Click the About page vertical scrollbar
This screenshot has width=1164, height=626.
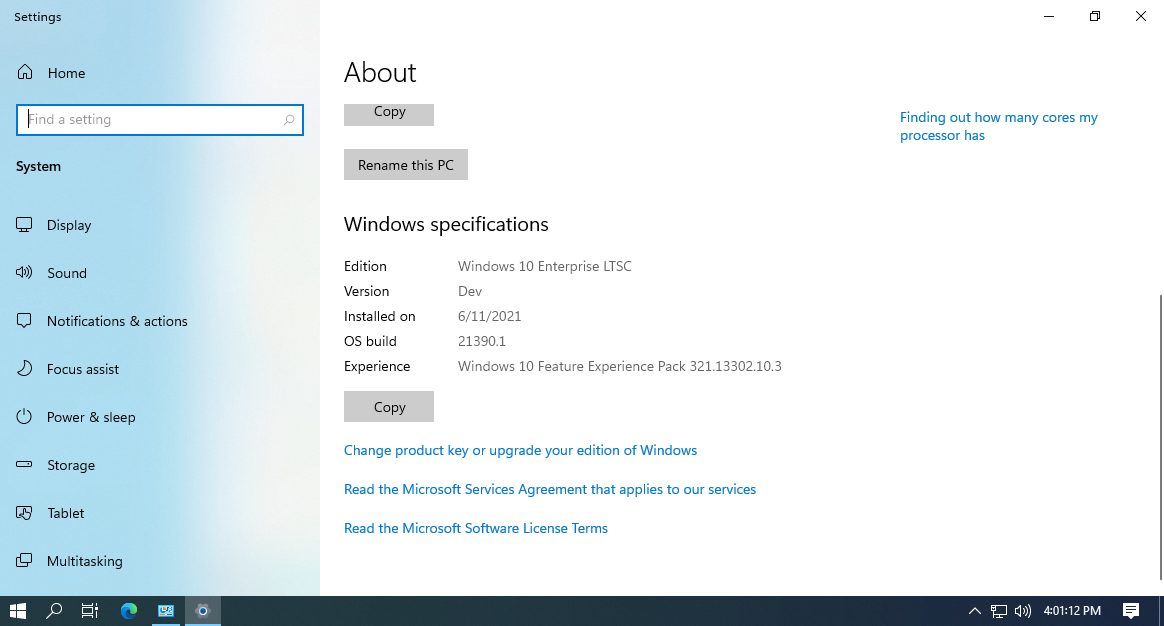coord(1160,437)
